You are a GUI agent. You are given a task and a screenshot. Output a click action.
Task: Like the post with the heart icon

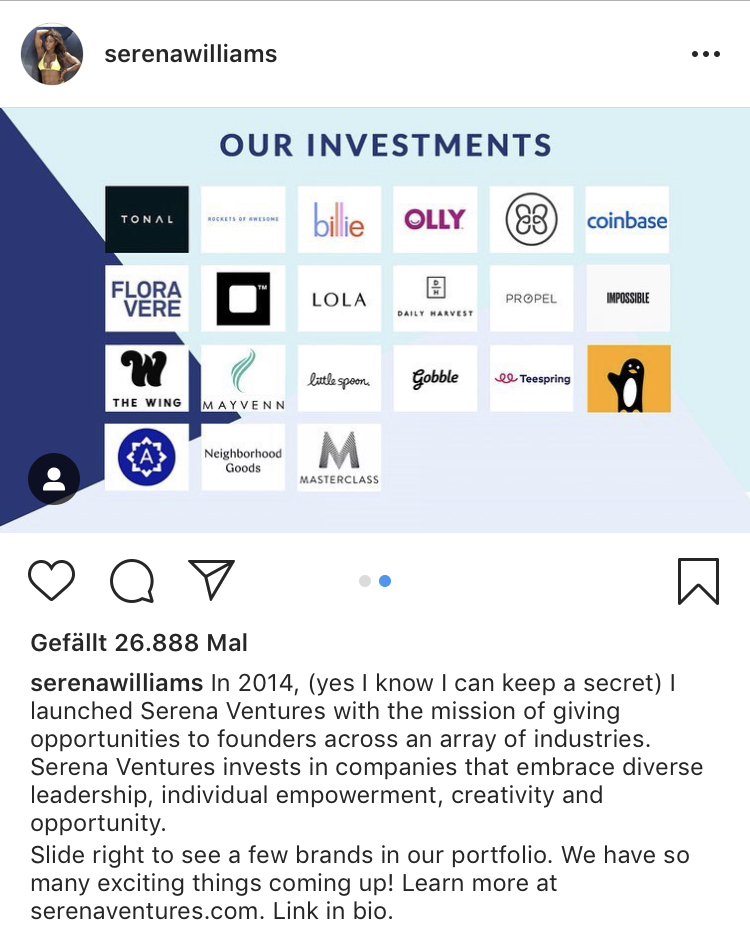coord(51,580)
